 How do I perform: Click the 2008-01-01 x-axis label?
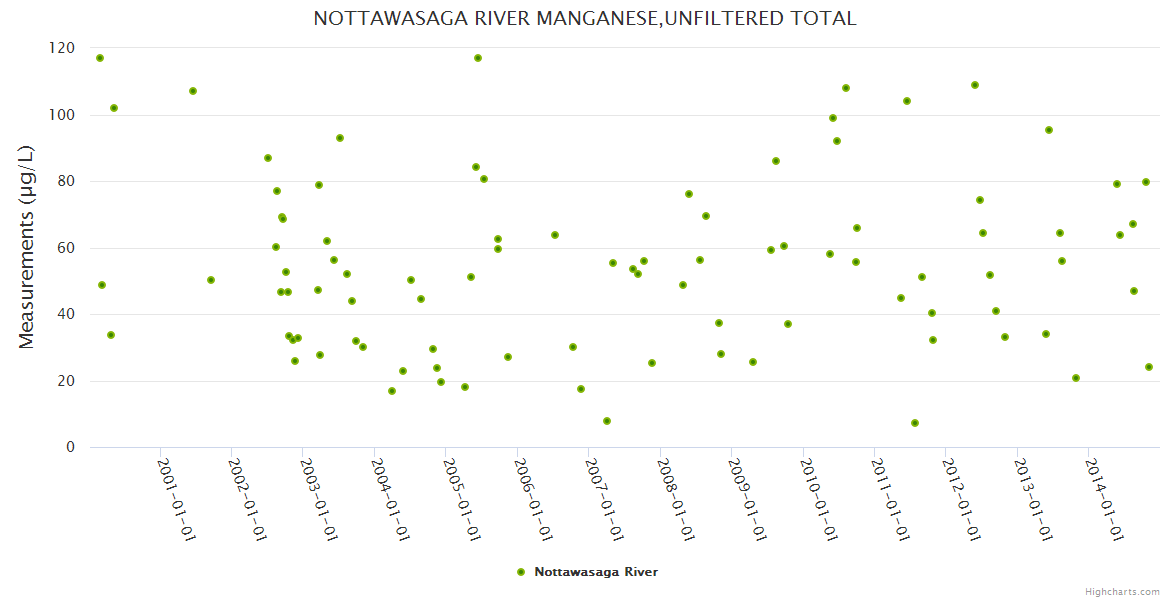click(x=675, y=499)
